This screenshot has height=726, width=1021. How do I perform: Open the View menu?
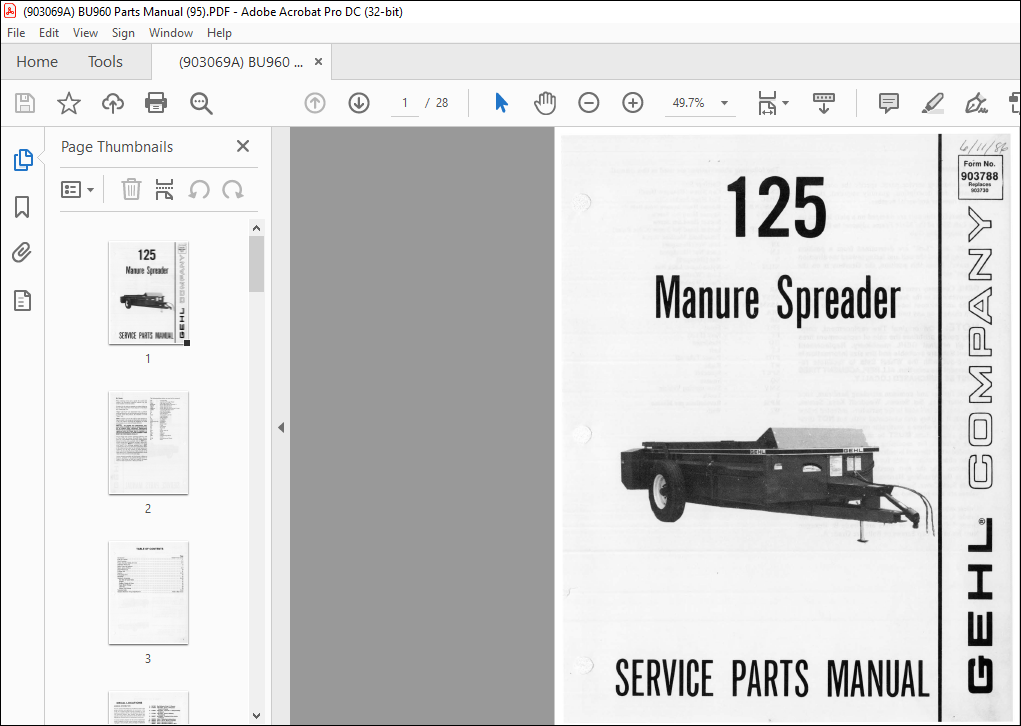(85, 33)
